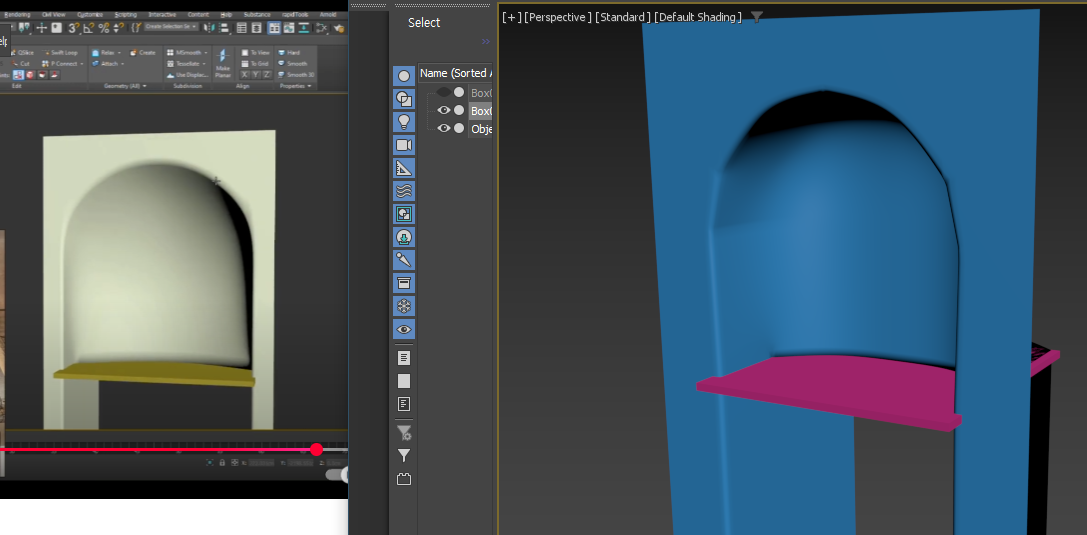Viewport: 1087px width, 535px height.
Task: Toggle Percent Snap icon in video toolbar
Action: coord(104,28)
